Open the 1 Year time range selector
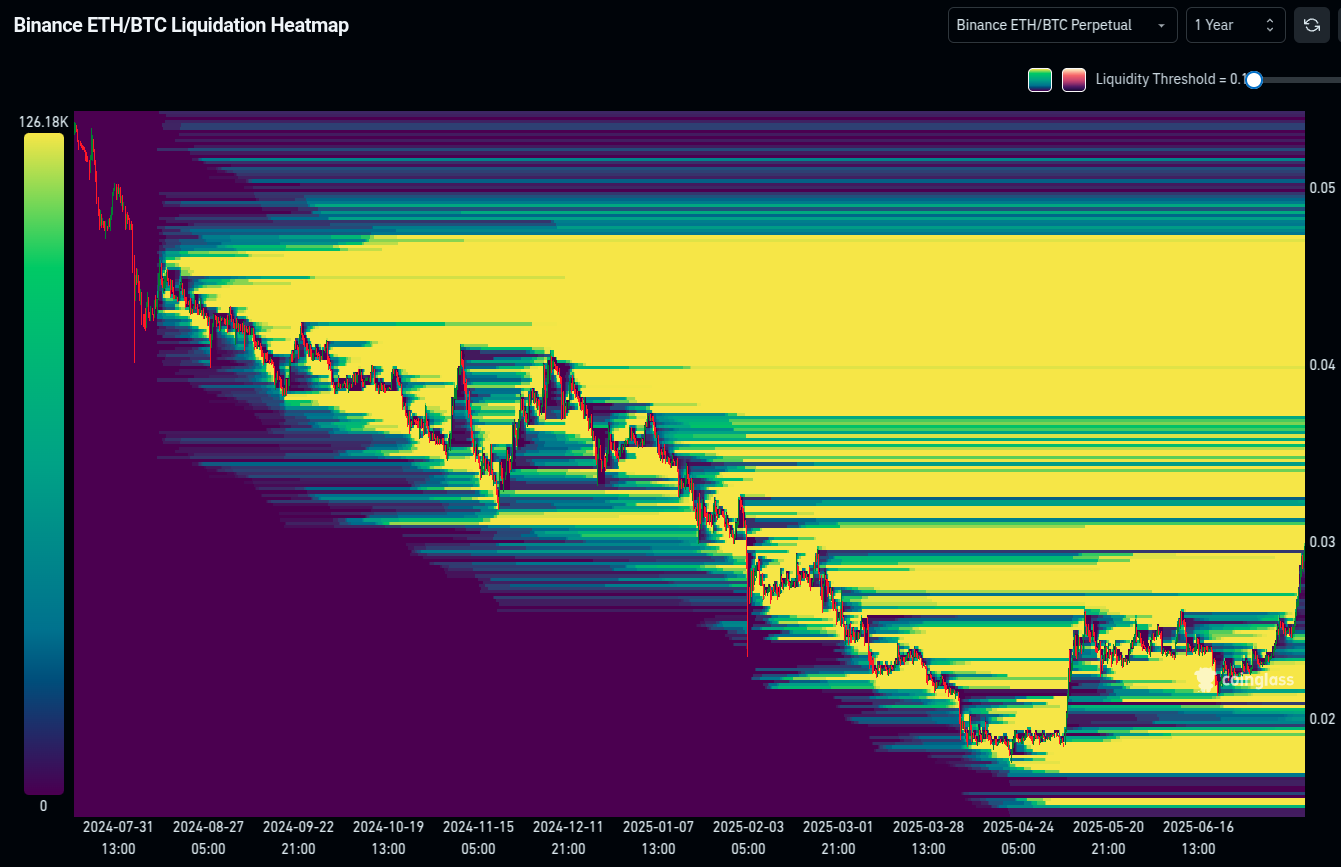The width and height of the screenshot is (1341, 867). point(1235,25)
